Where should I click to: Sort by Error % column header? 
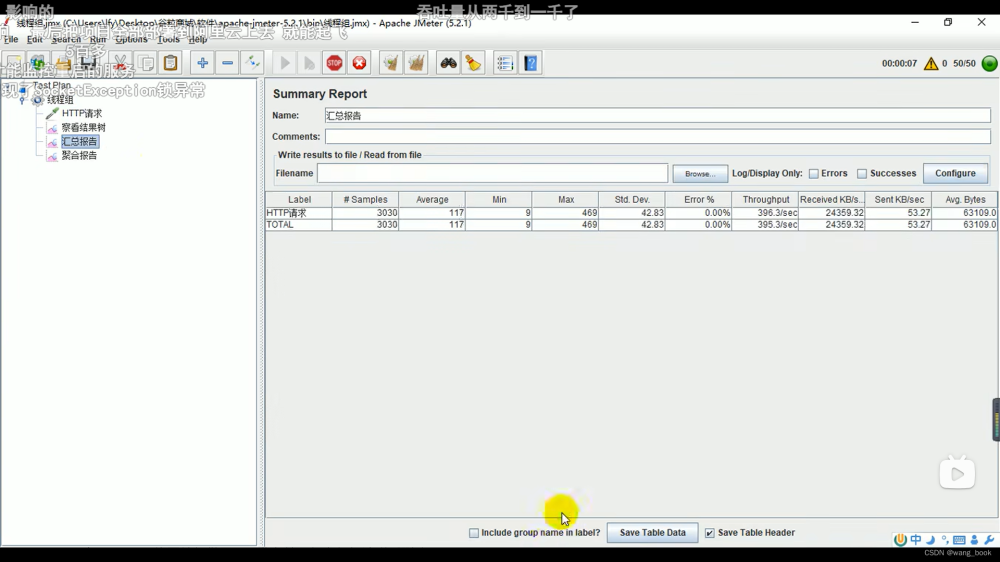tap(699, 200)
